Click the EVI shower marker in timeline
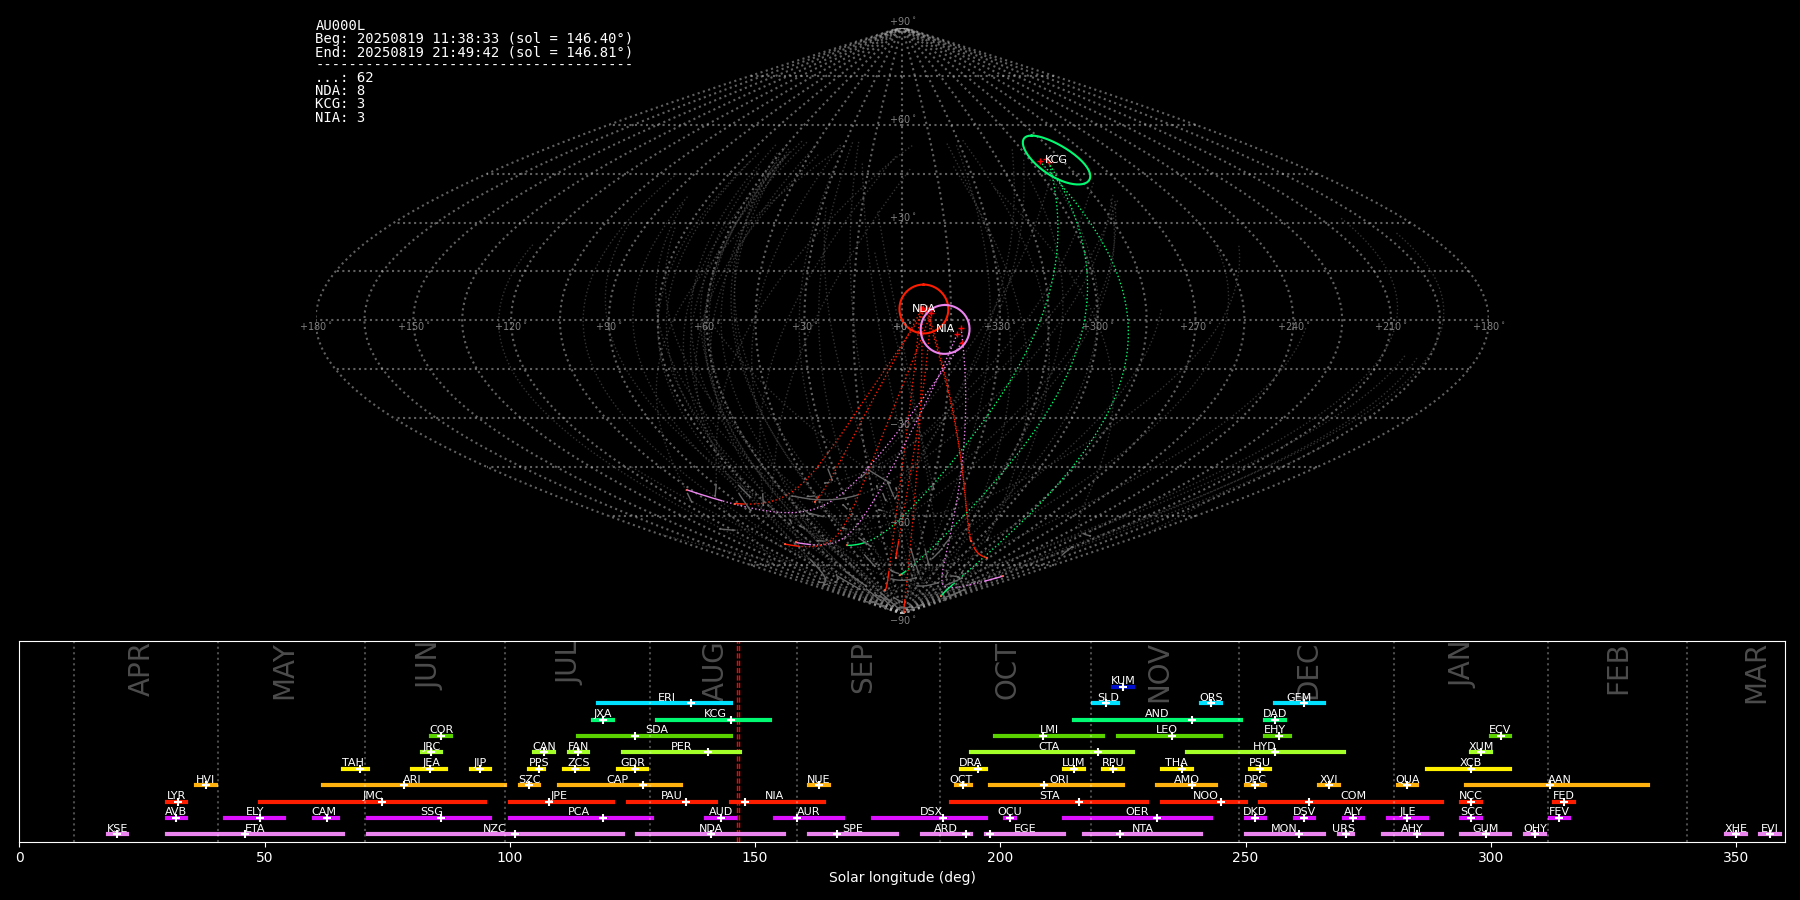Viewport: 1800px width, 900px height. click(x=1769, y=834)
